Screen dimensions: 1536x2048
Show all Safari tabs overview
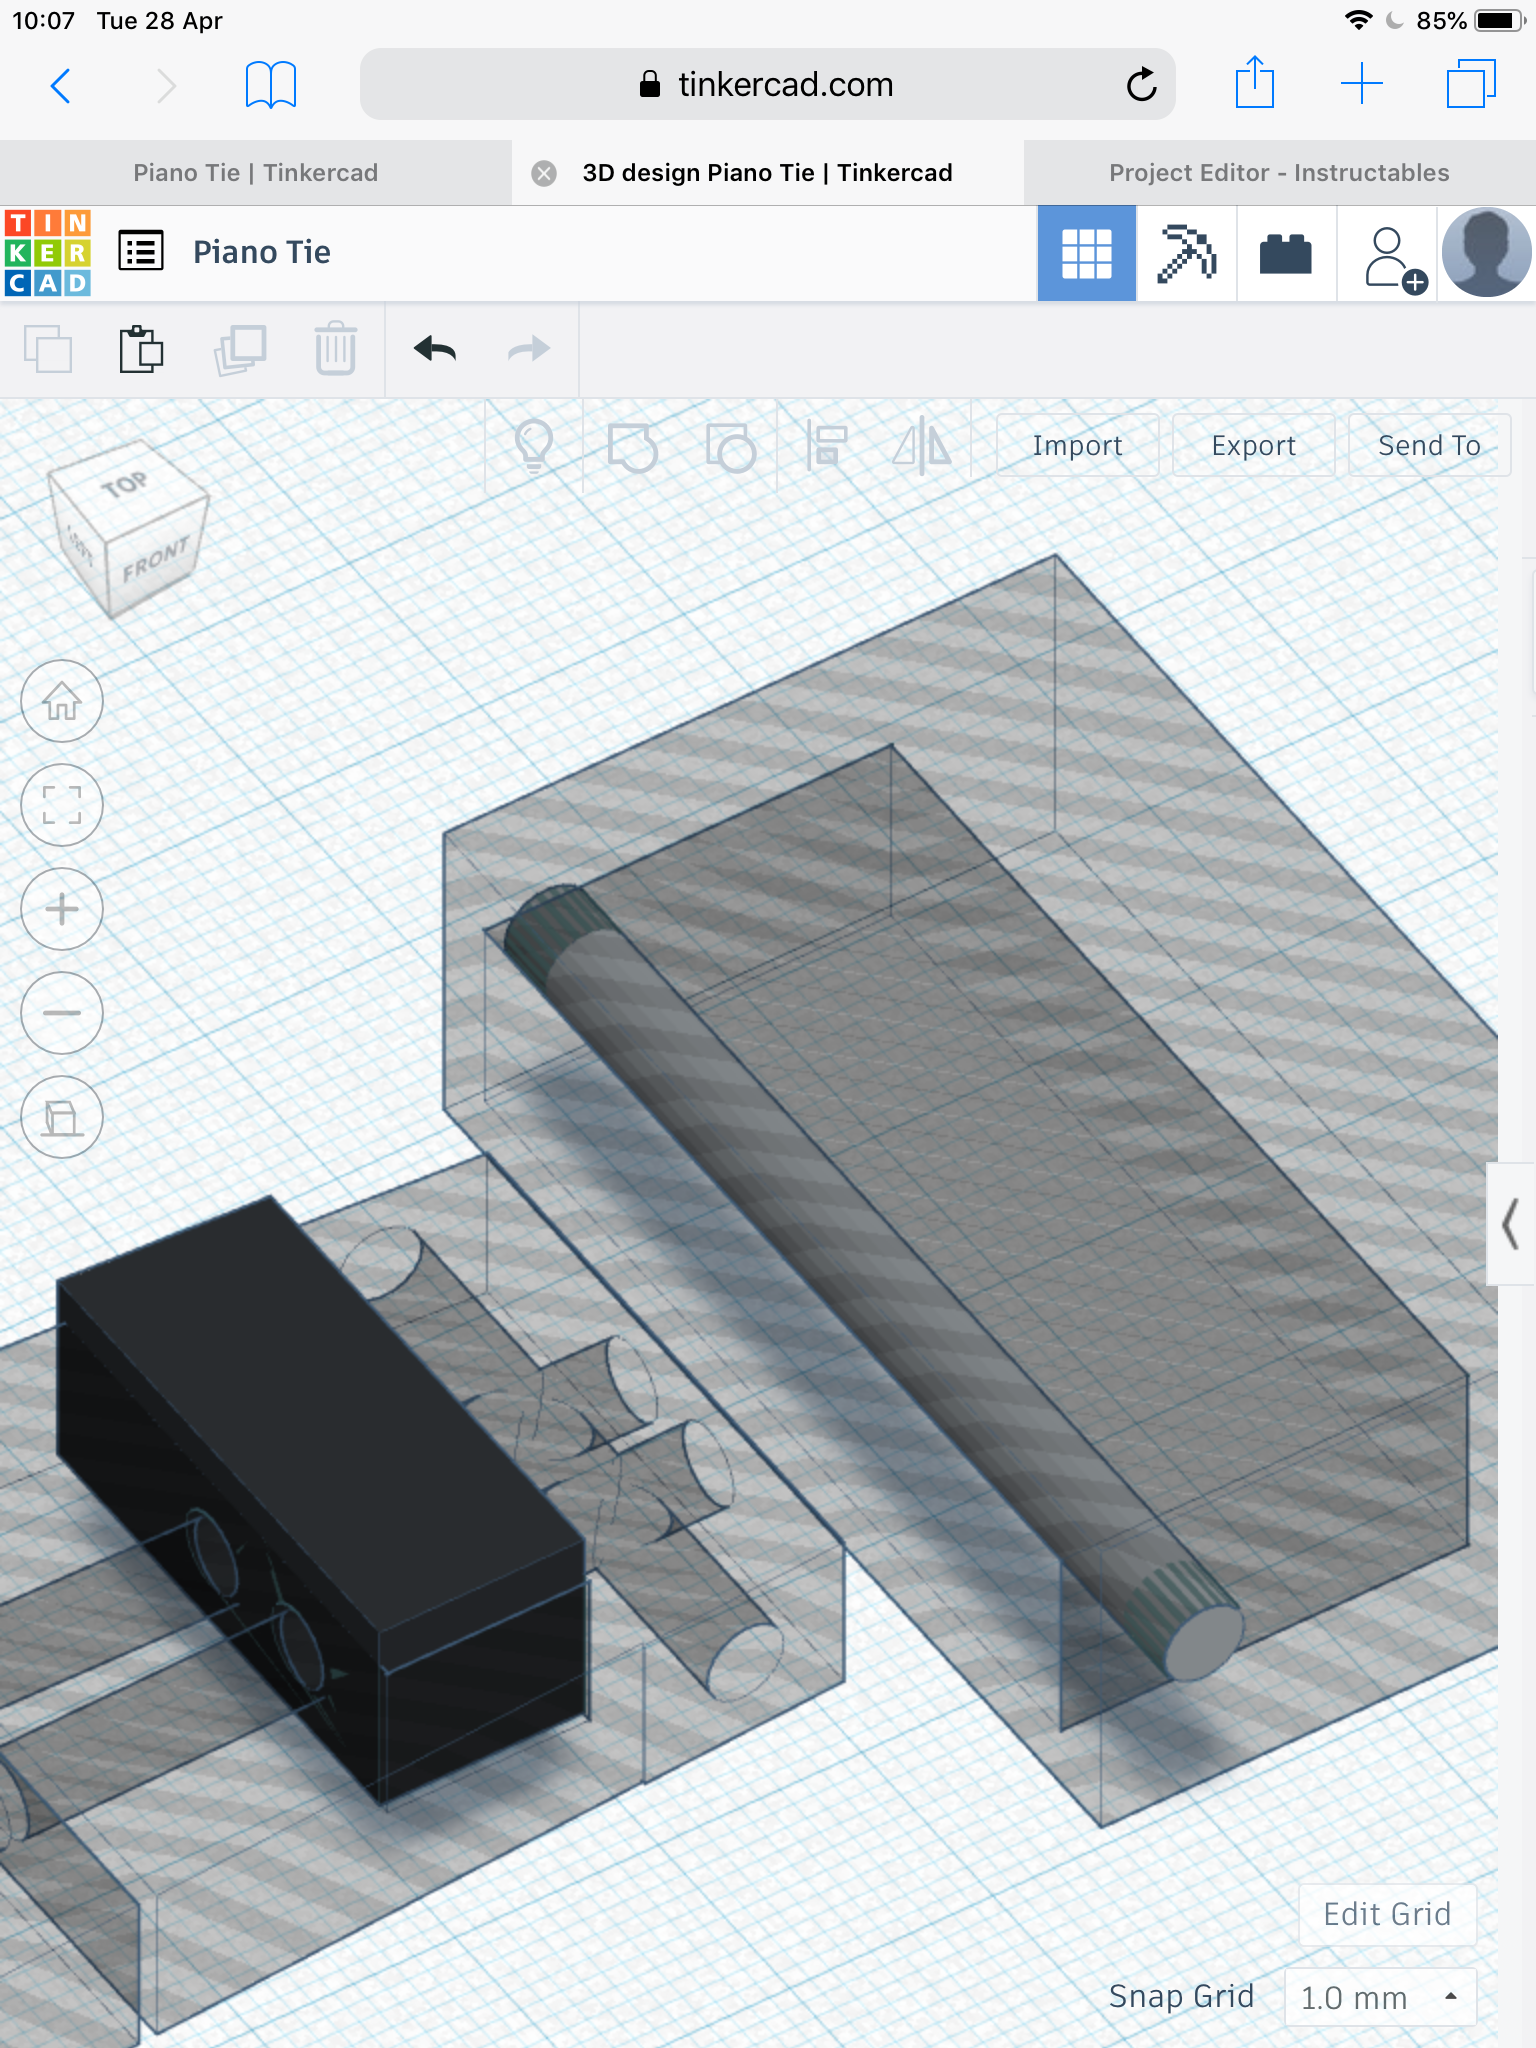1471,83
